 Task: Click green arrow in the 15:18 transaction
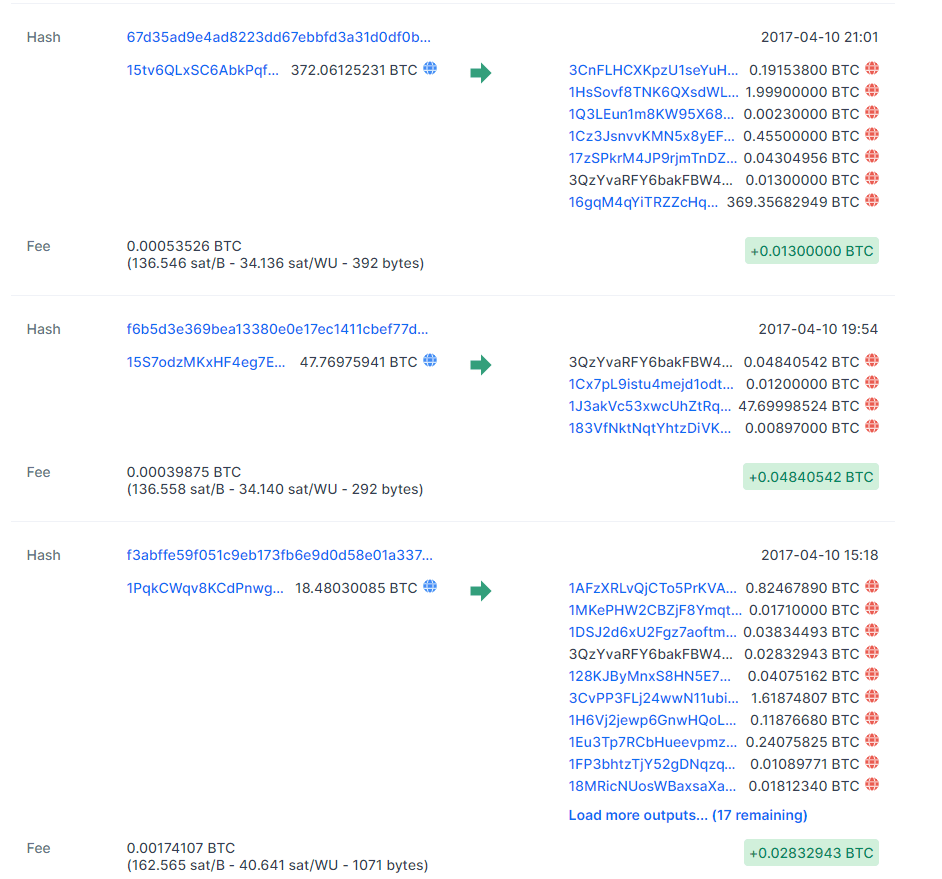point(481,591)
